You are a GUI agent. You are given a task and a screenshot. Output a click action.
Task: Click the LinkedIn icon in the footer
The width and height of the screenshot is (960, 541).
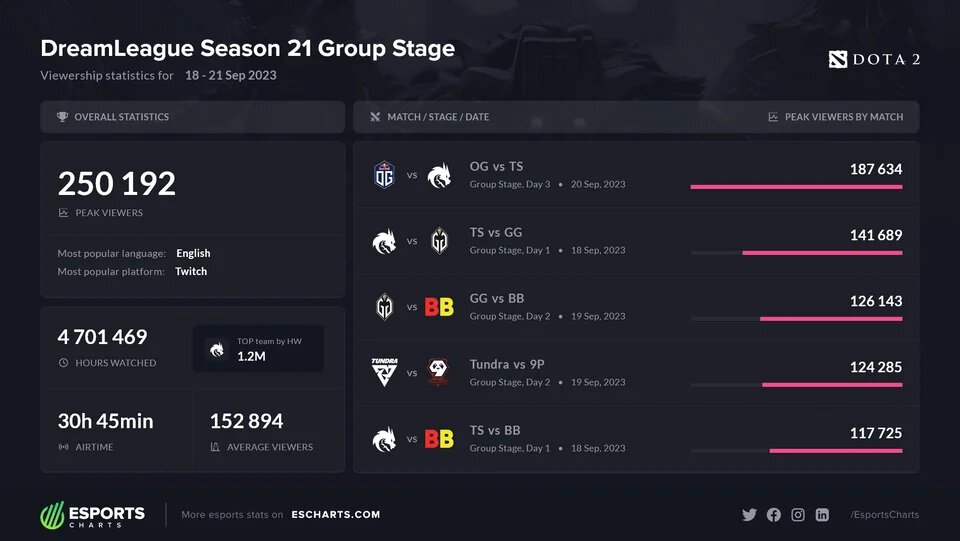point(822,515)
